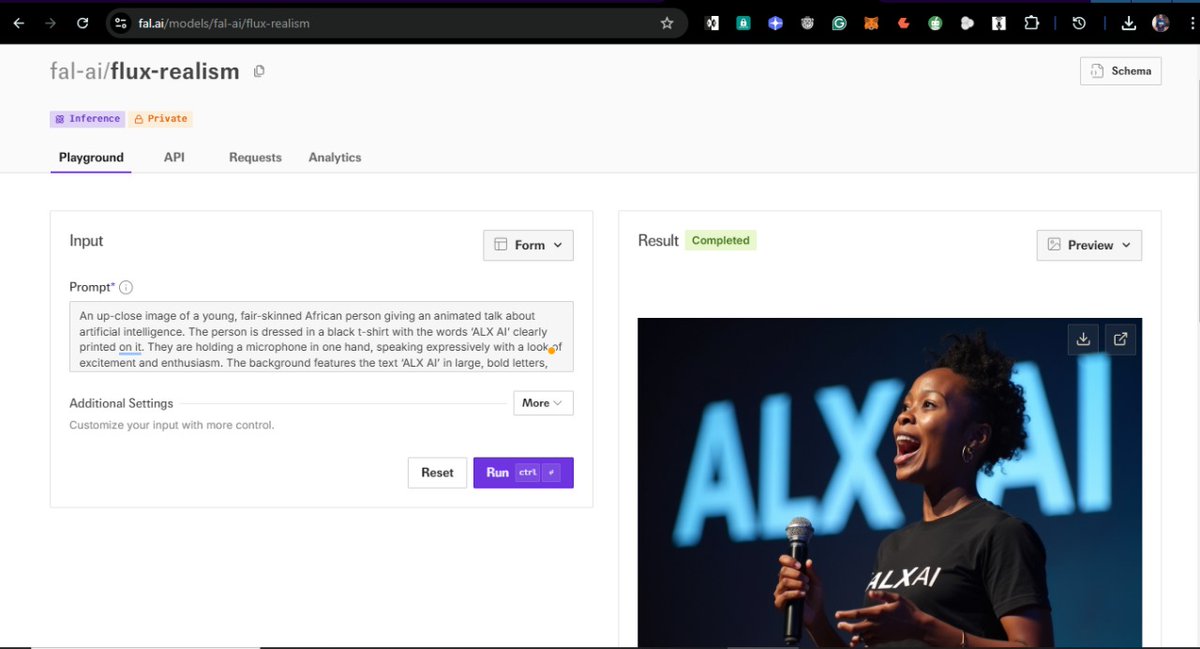Click the "fal-ai/" model owner text
Screen dimensions: 1200x649
(x=80, y=71)
